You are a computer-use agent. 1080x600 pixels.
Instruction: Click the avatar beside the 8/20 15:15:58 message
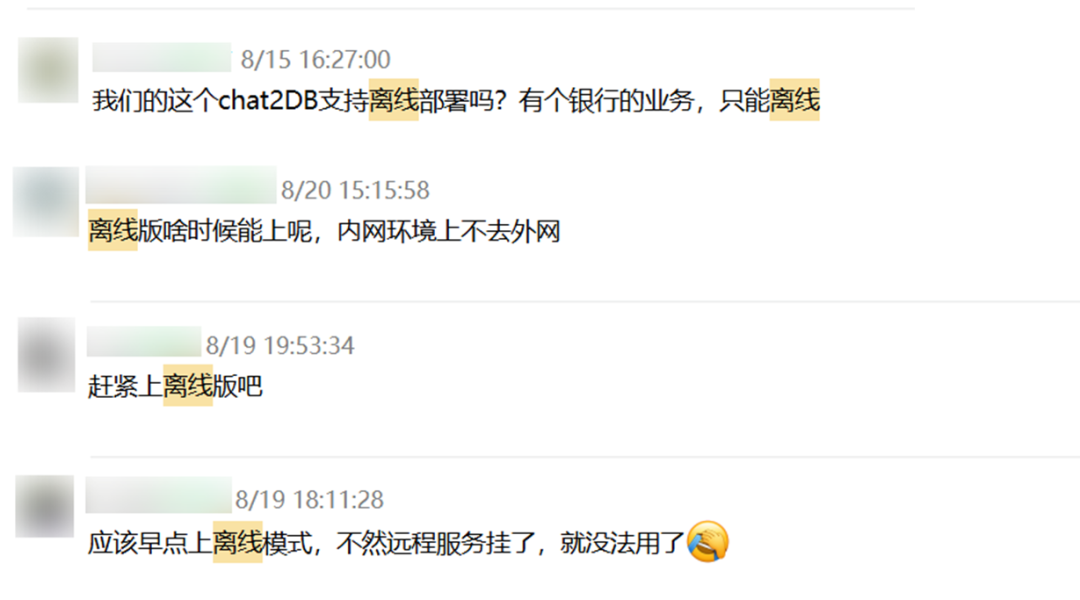[x=46, y=201]
